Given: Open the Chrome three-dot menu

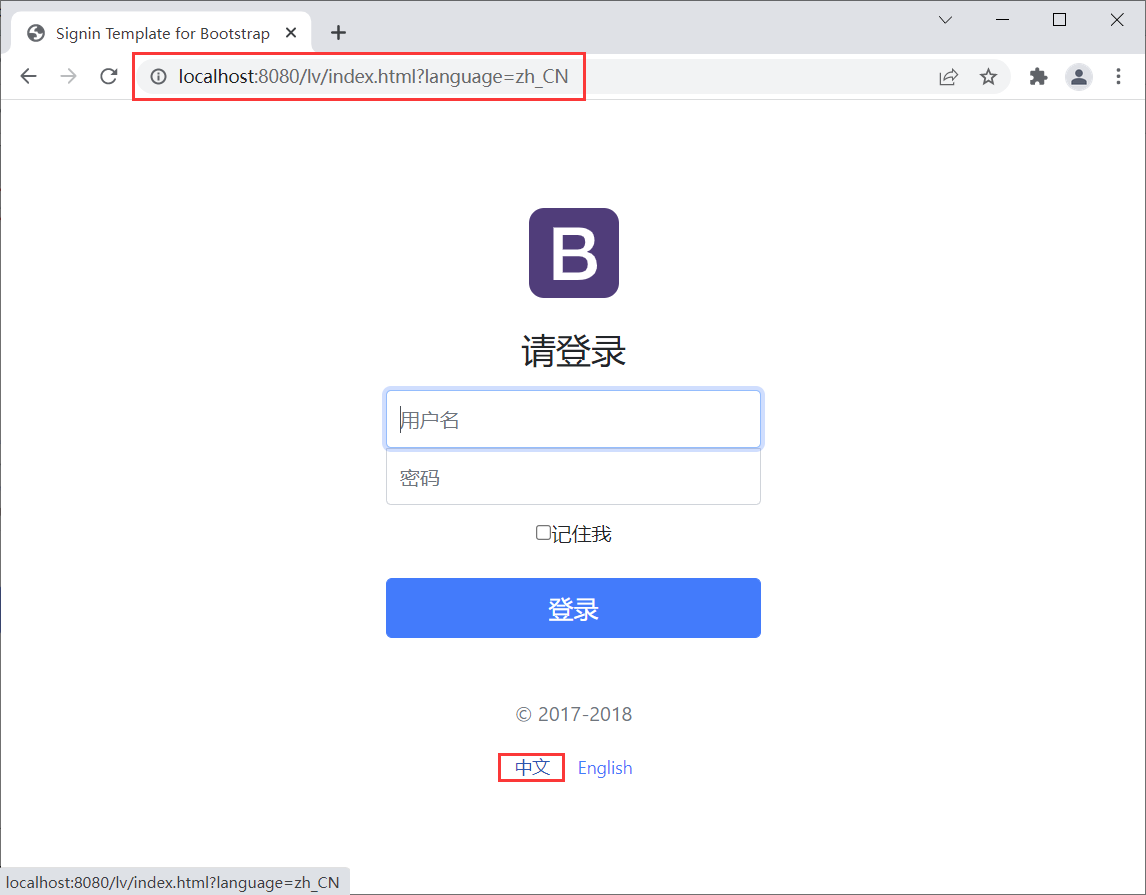Looking at the screenshot, I should tap(1118, 77).
